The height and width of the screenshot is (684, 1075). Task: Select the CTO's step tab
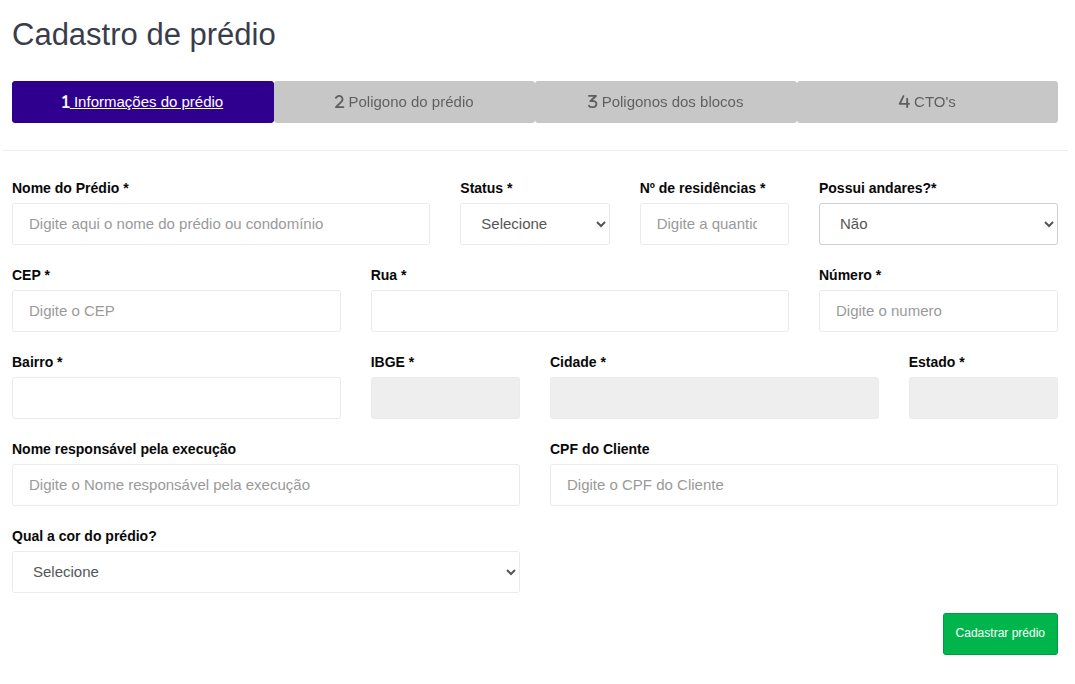coord(927,102)
